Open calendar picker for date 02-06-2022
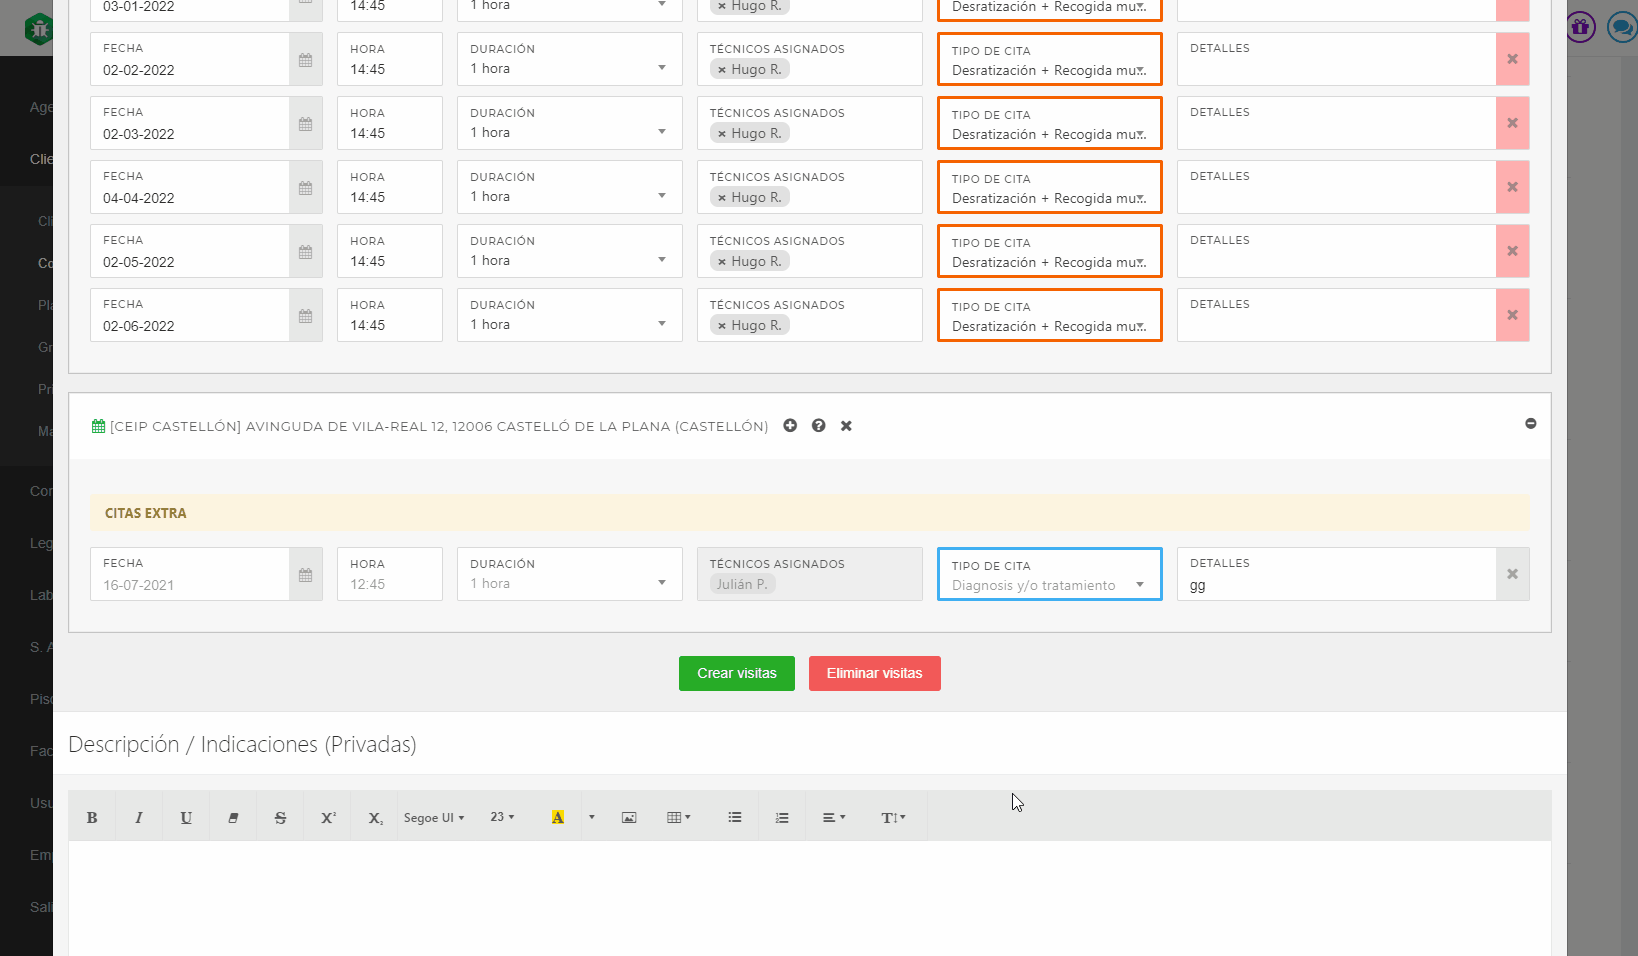The height and width of the screenshot is (956, 1638). pyautogui.click(x=306, y=316)
